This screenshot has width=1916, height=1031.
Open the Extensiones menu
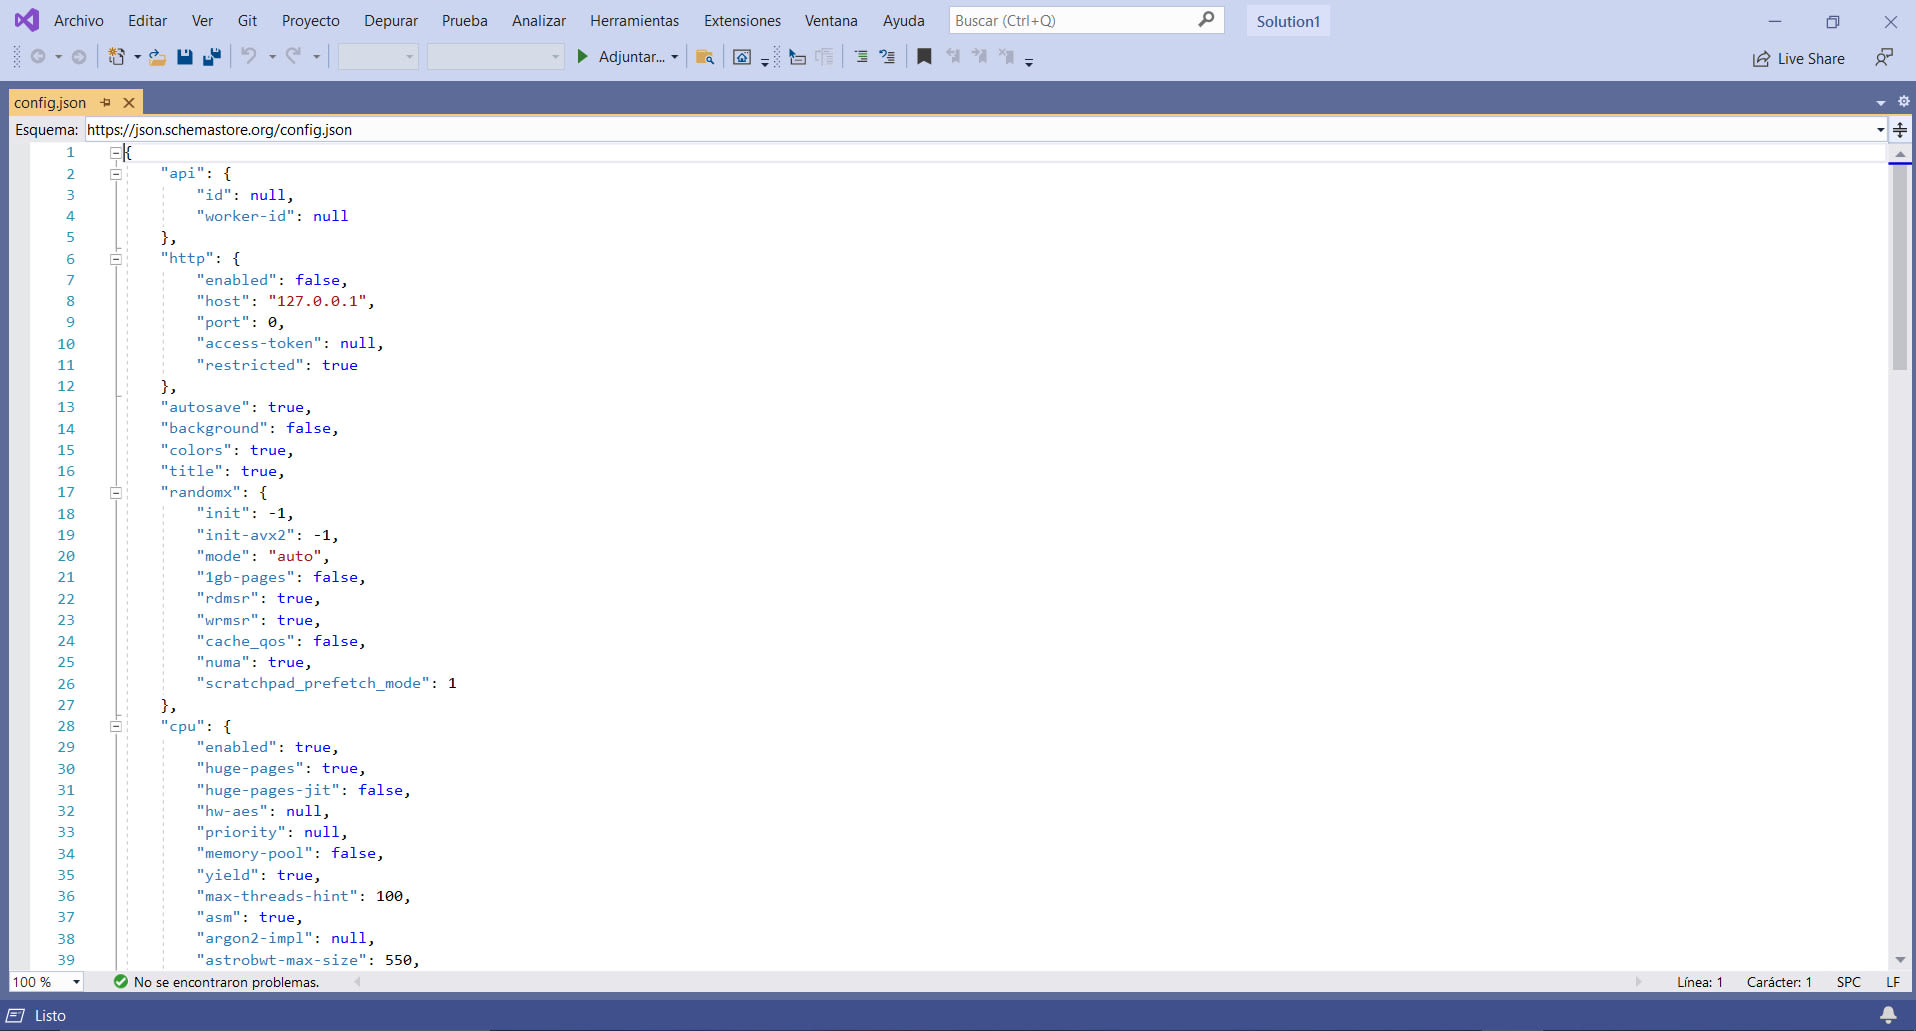pyautogui.click(x=742, y=20)
